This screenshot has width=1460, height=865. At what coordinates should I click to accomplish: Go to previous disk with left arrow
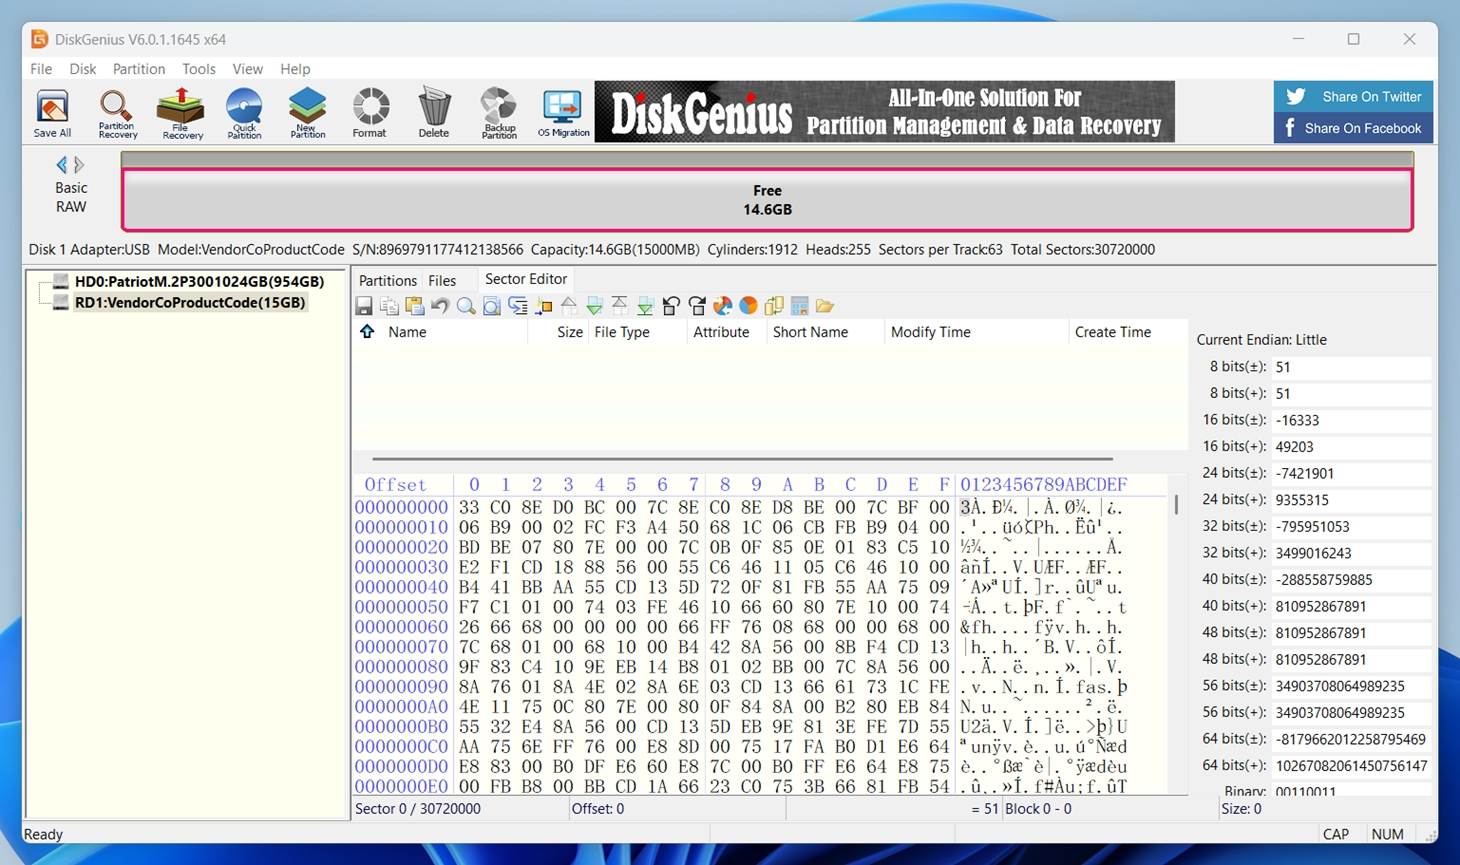pos(62,165)
